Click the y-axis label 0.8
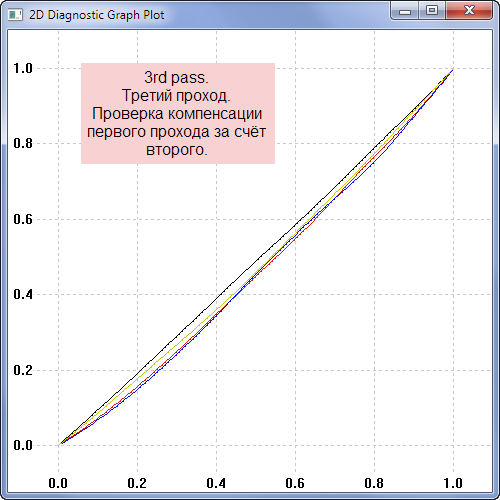 pyautogui.click(x=23, y=143)
